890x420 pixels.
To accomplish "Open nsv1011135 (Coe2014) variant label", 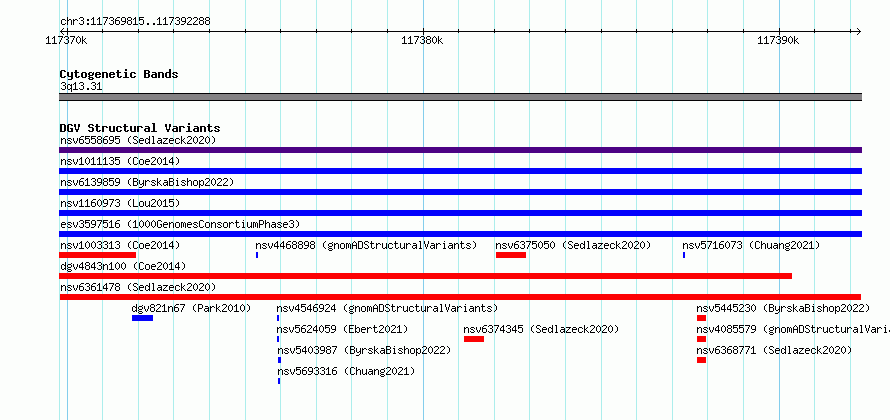I will (120, 161).
